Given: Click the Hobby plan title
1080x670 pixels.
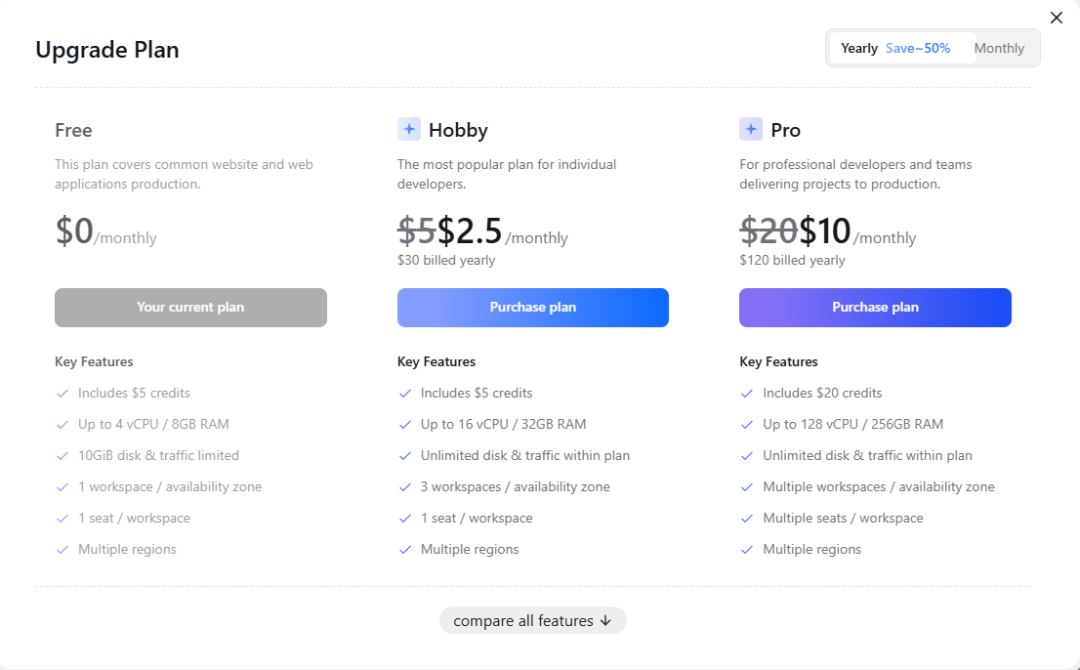Looking at the screenshot, I should pyautogui.click(x=458, y=130).
